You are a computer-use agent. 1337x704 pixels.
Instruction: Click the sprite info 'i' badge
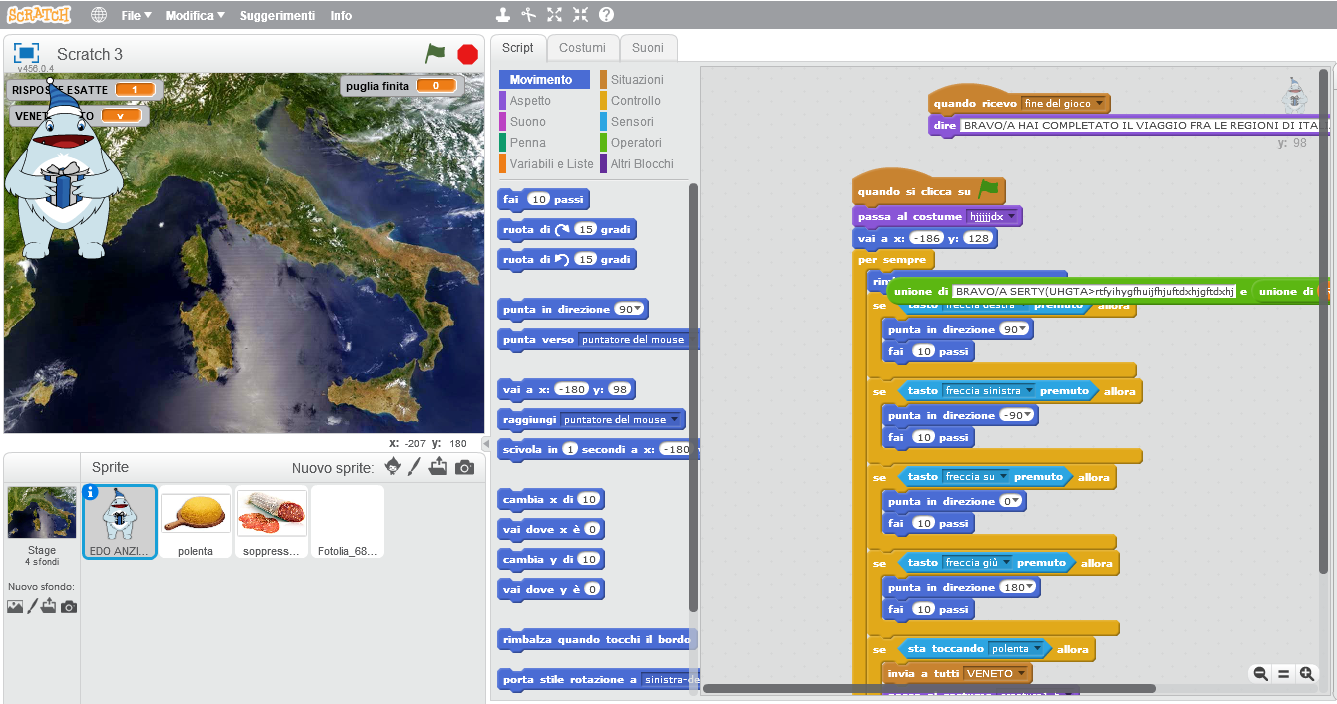(x=91, y=492)
